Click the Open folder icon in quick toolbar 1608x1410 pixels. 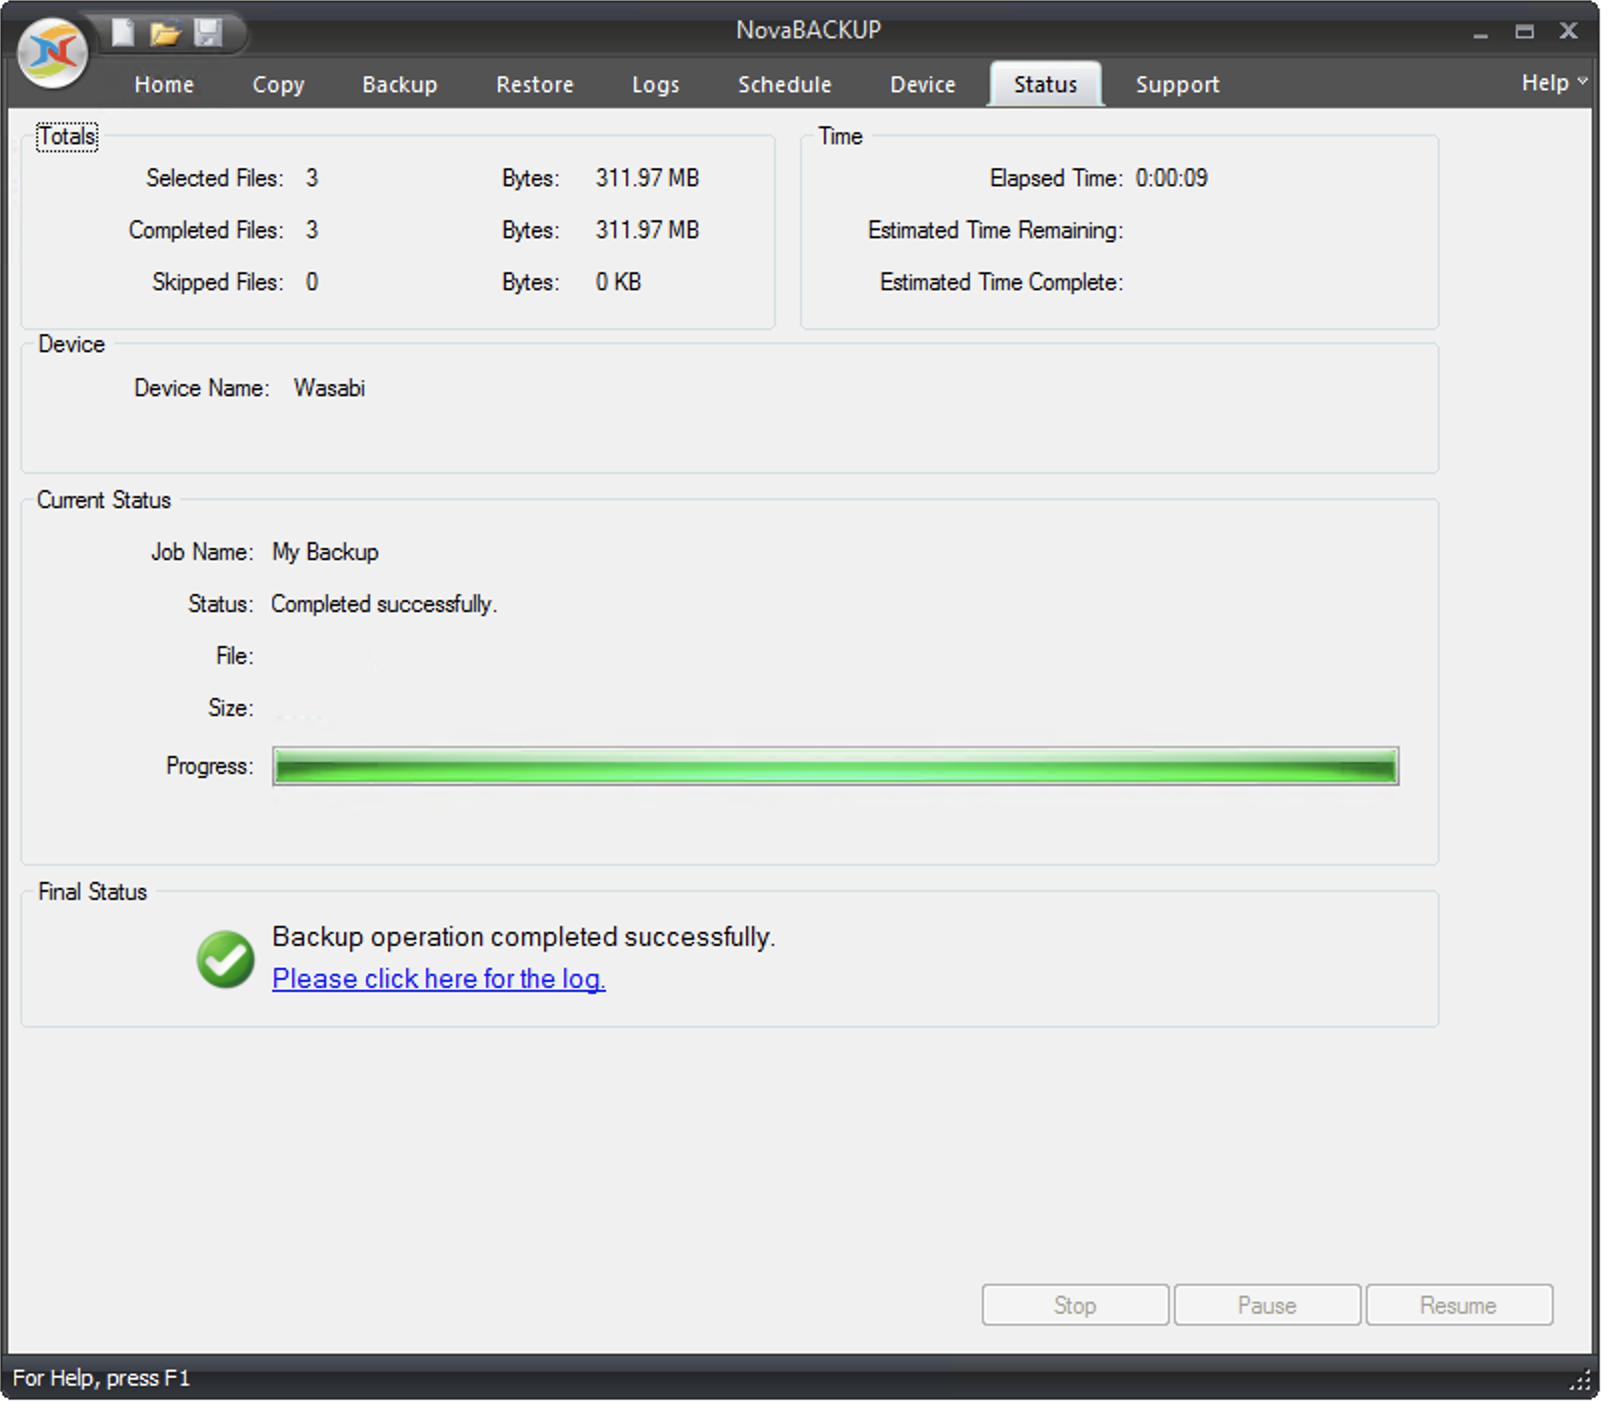tap(165, 34)
